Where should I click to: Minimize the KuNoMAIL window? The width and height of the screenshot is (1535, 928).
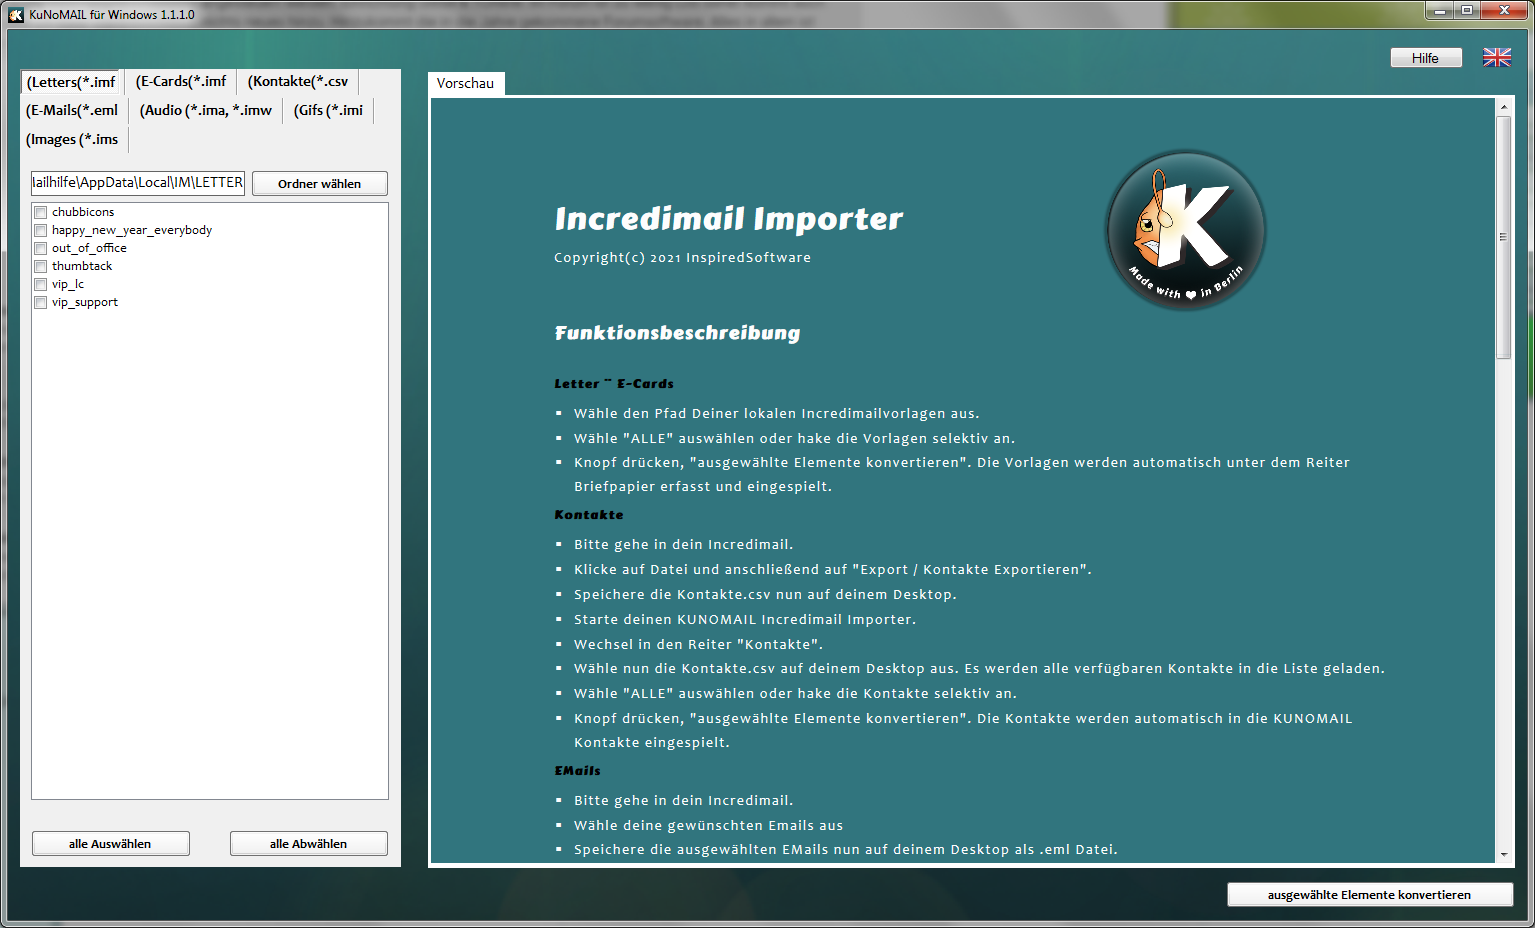pos(1440,10)
